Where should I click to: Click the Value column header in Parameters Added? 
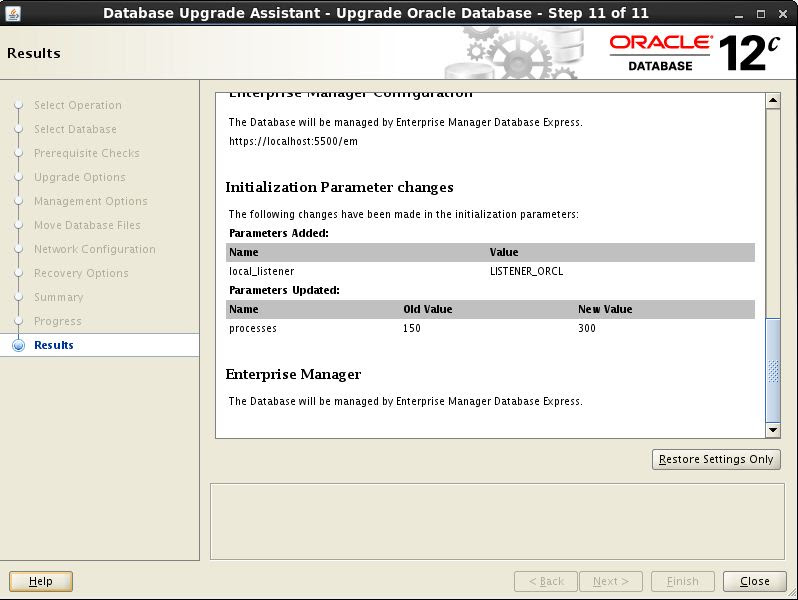click(x=504, y=252)
